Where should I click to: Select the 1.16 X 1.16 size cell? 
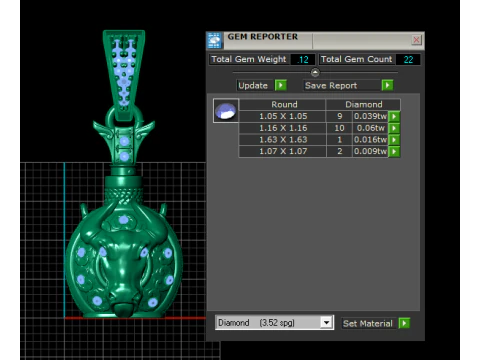click(x=282, y=128)
